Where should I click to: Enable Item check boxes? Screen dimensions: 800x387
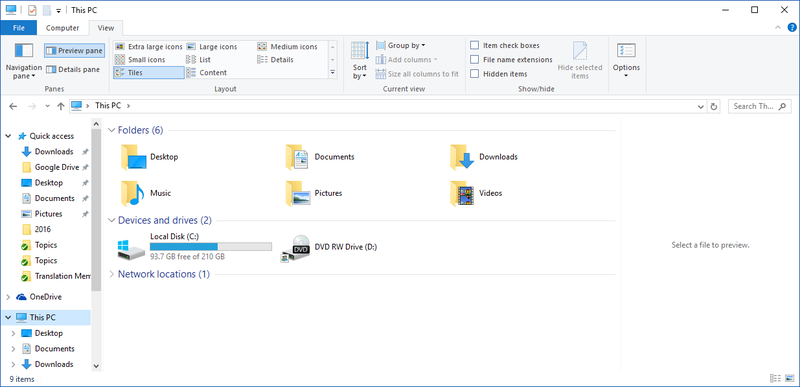point(505,45)
